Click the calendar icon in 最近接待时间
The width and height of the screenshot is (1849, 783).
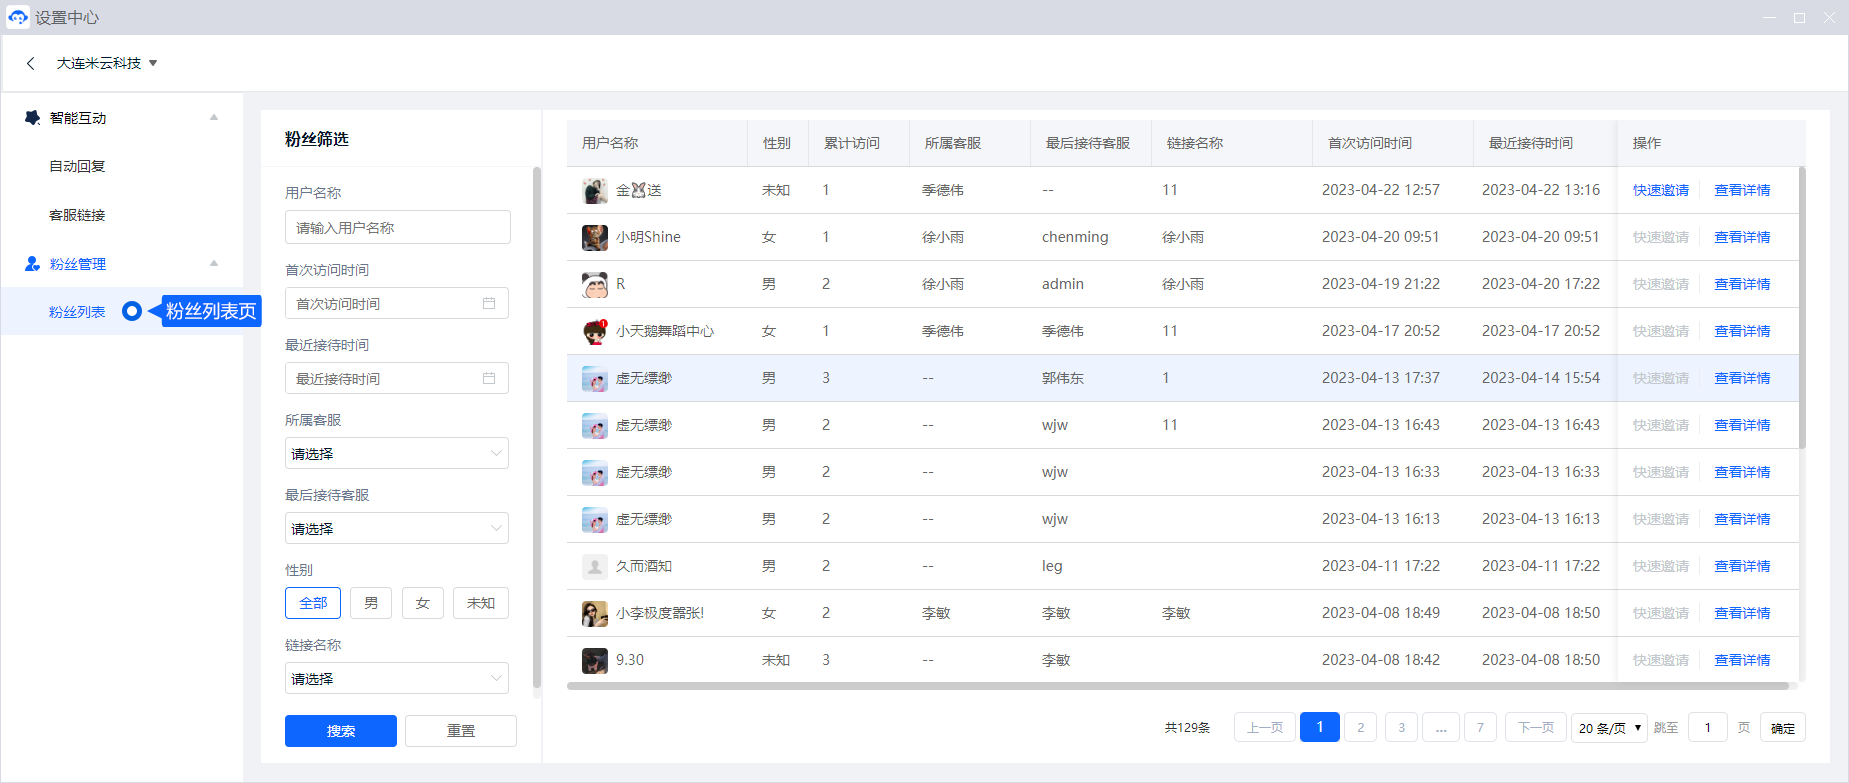(489, 378)
